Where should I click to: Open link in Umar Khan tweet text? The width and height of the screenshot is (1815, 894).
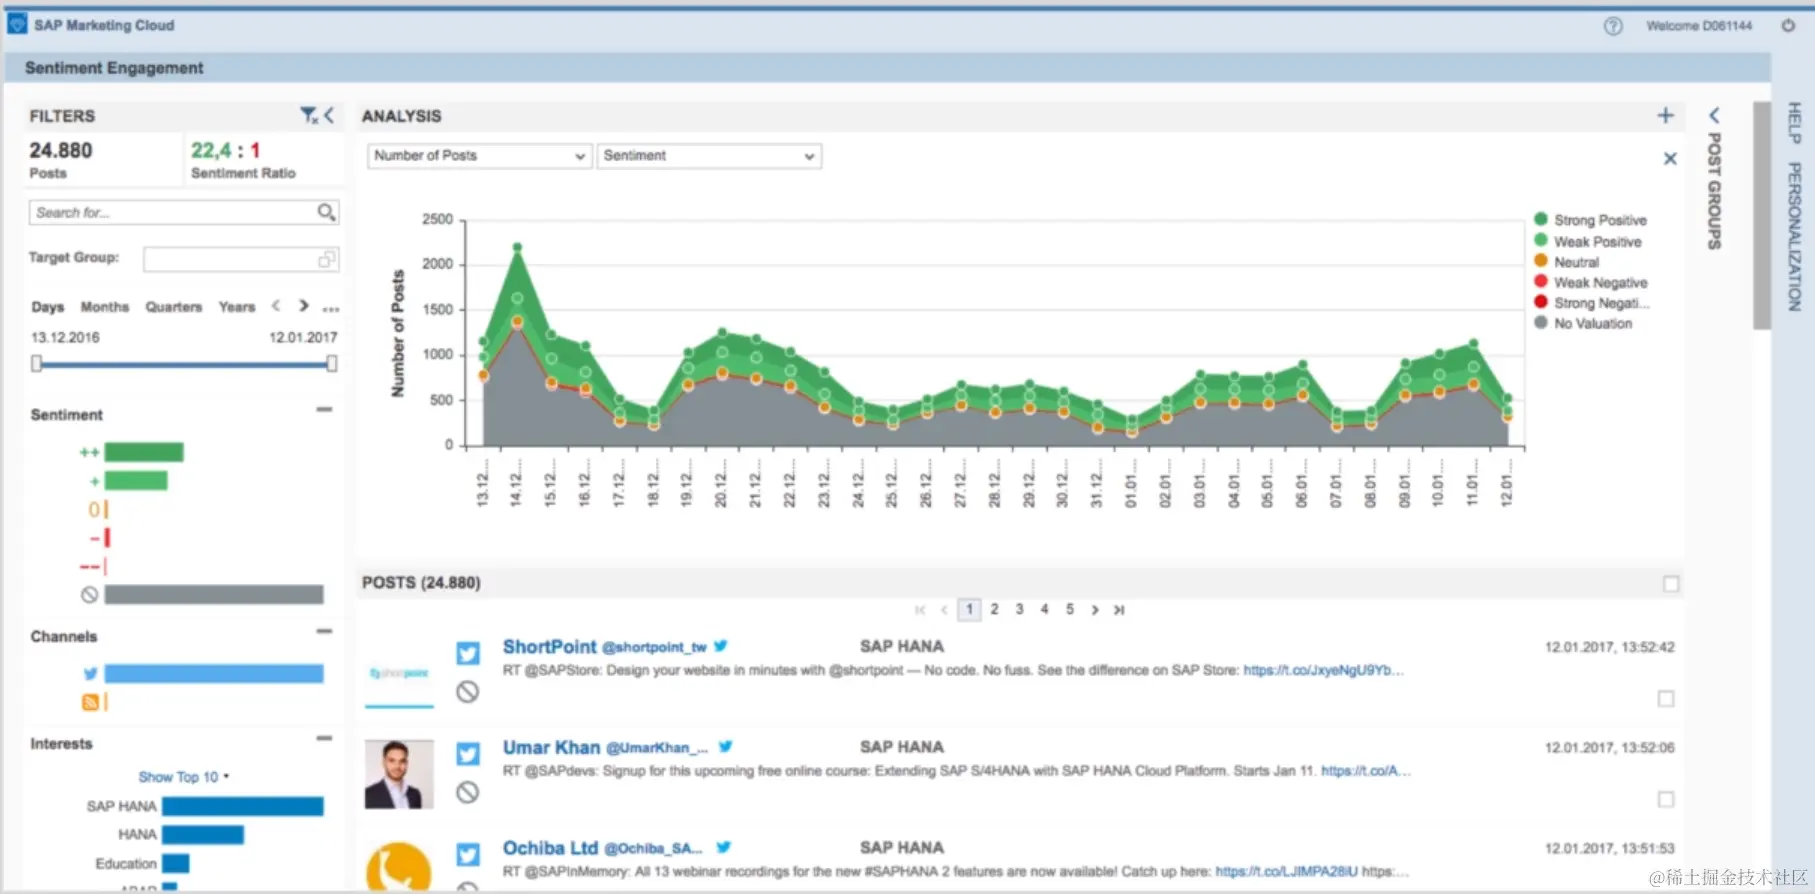point(1366,771)
